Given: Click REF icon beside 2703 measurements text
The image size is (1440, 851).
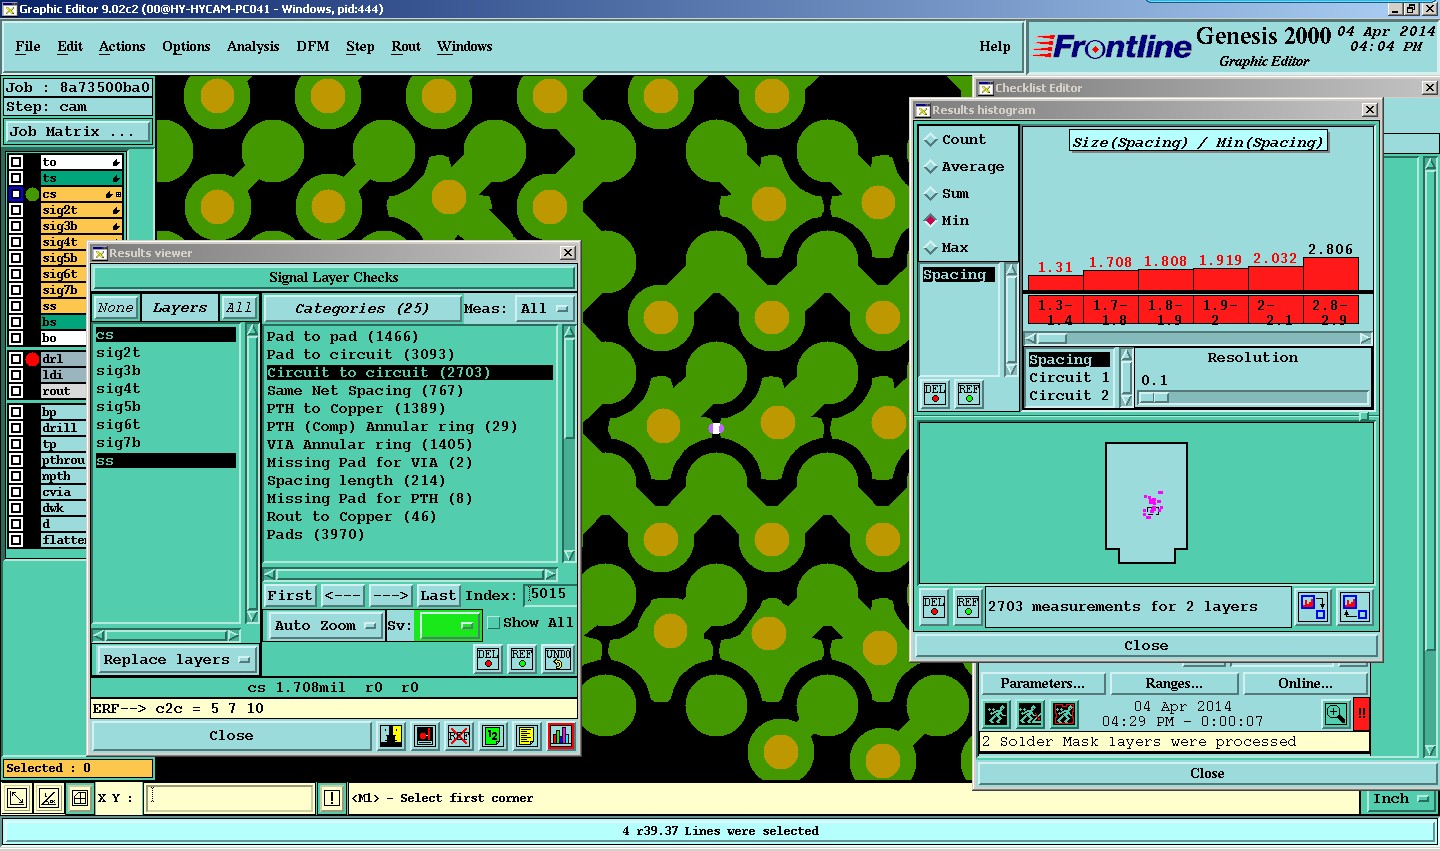Looking at the screenshot, I should (968, 607).
